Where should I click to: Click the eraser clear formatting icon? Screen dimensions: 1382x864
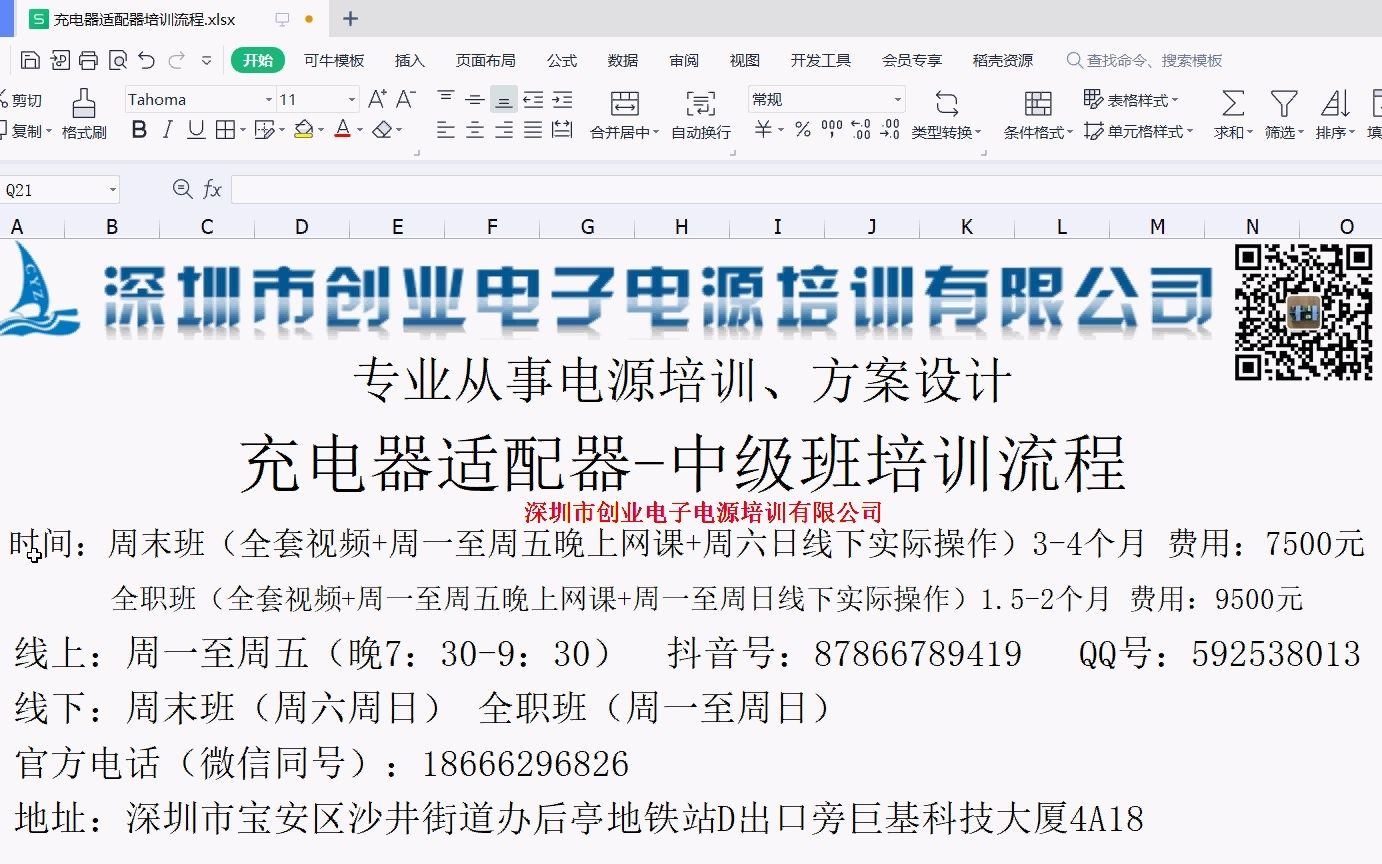(381, 130)
